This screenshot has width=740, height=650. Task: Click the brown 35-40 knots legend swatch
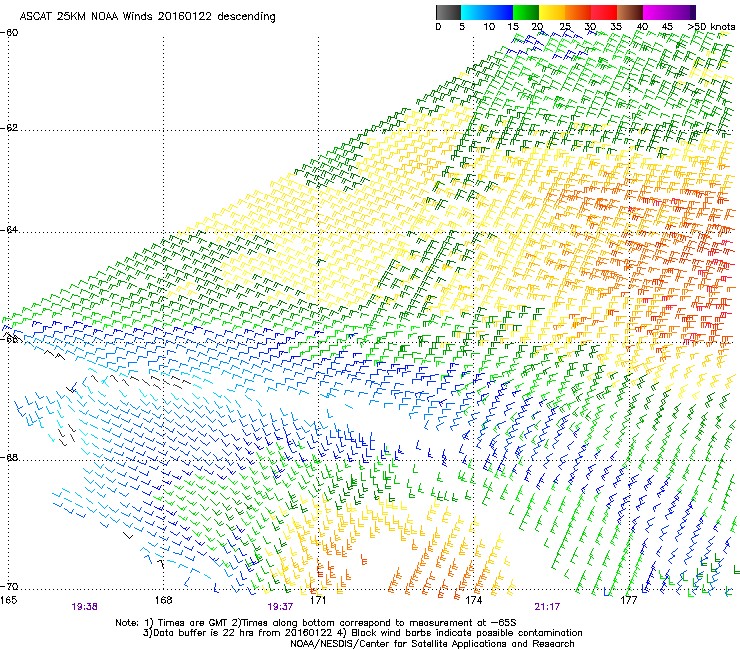(x=630, y=12)
